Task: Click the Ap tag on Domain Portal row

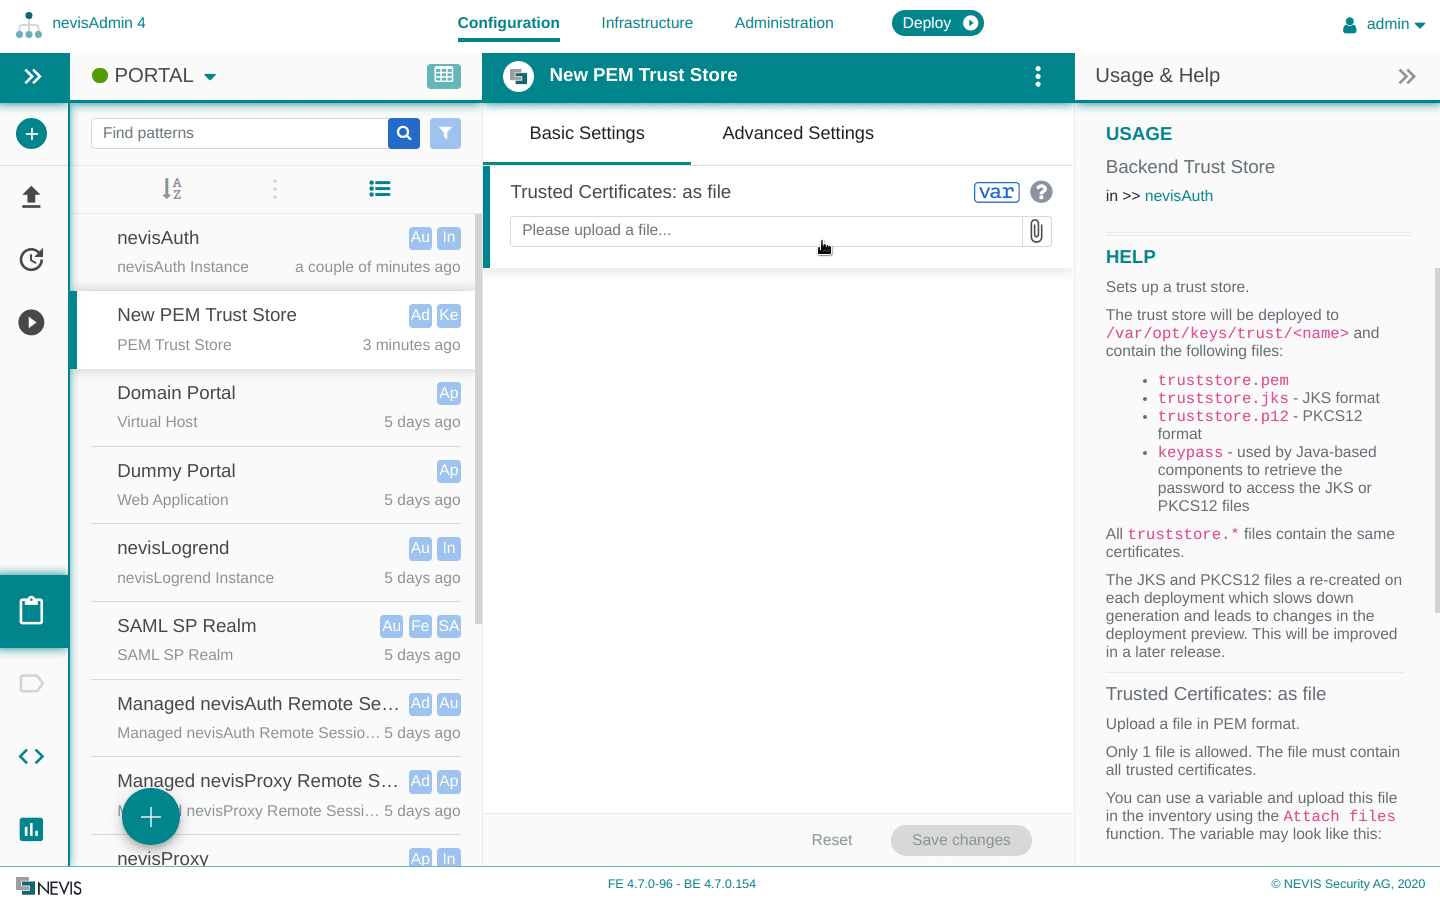Action: [449, 393]
